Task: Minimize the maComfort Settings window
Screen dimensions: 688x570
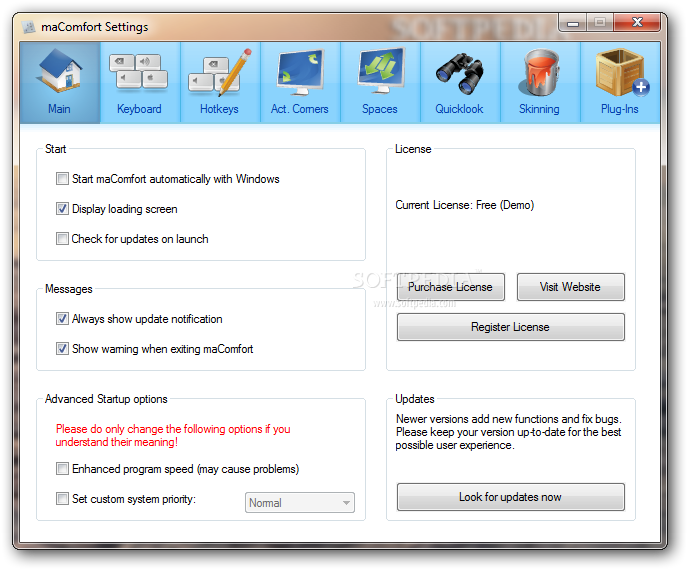Action: pos(573,23)
